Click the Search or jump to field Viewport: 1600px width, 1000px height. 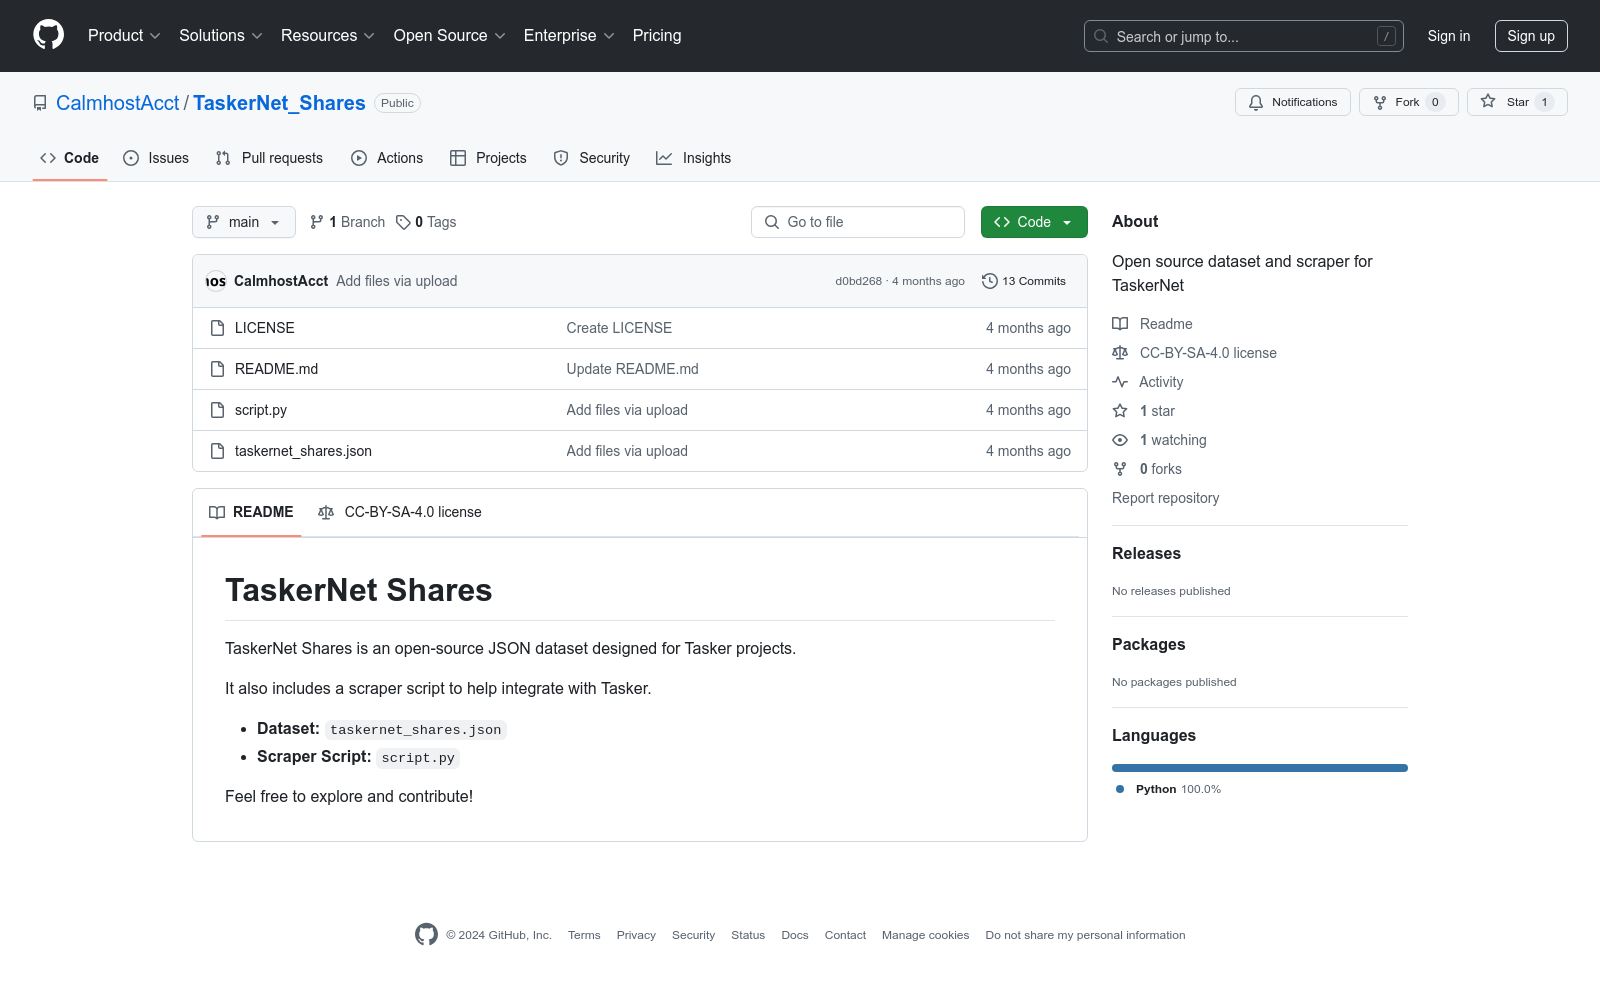1244,36
